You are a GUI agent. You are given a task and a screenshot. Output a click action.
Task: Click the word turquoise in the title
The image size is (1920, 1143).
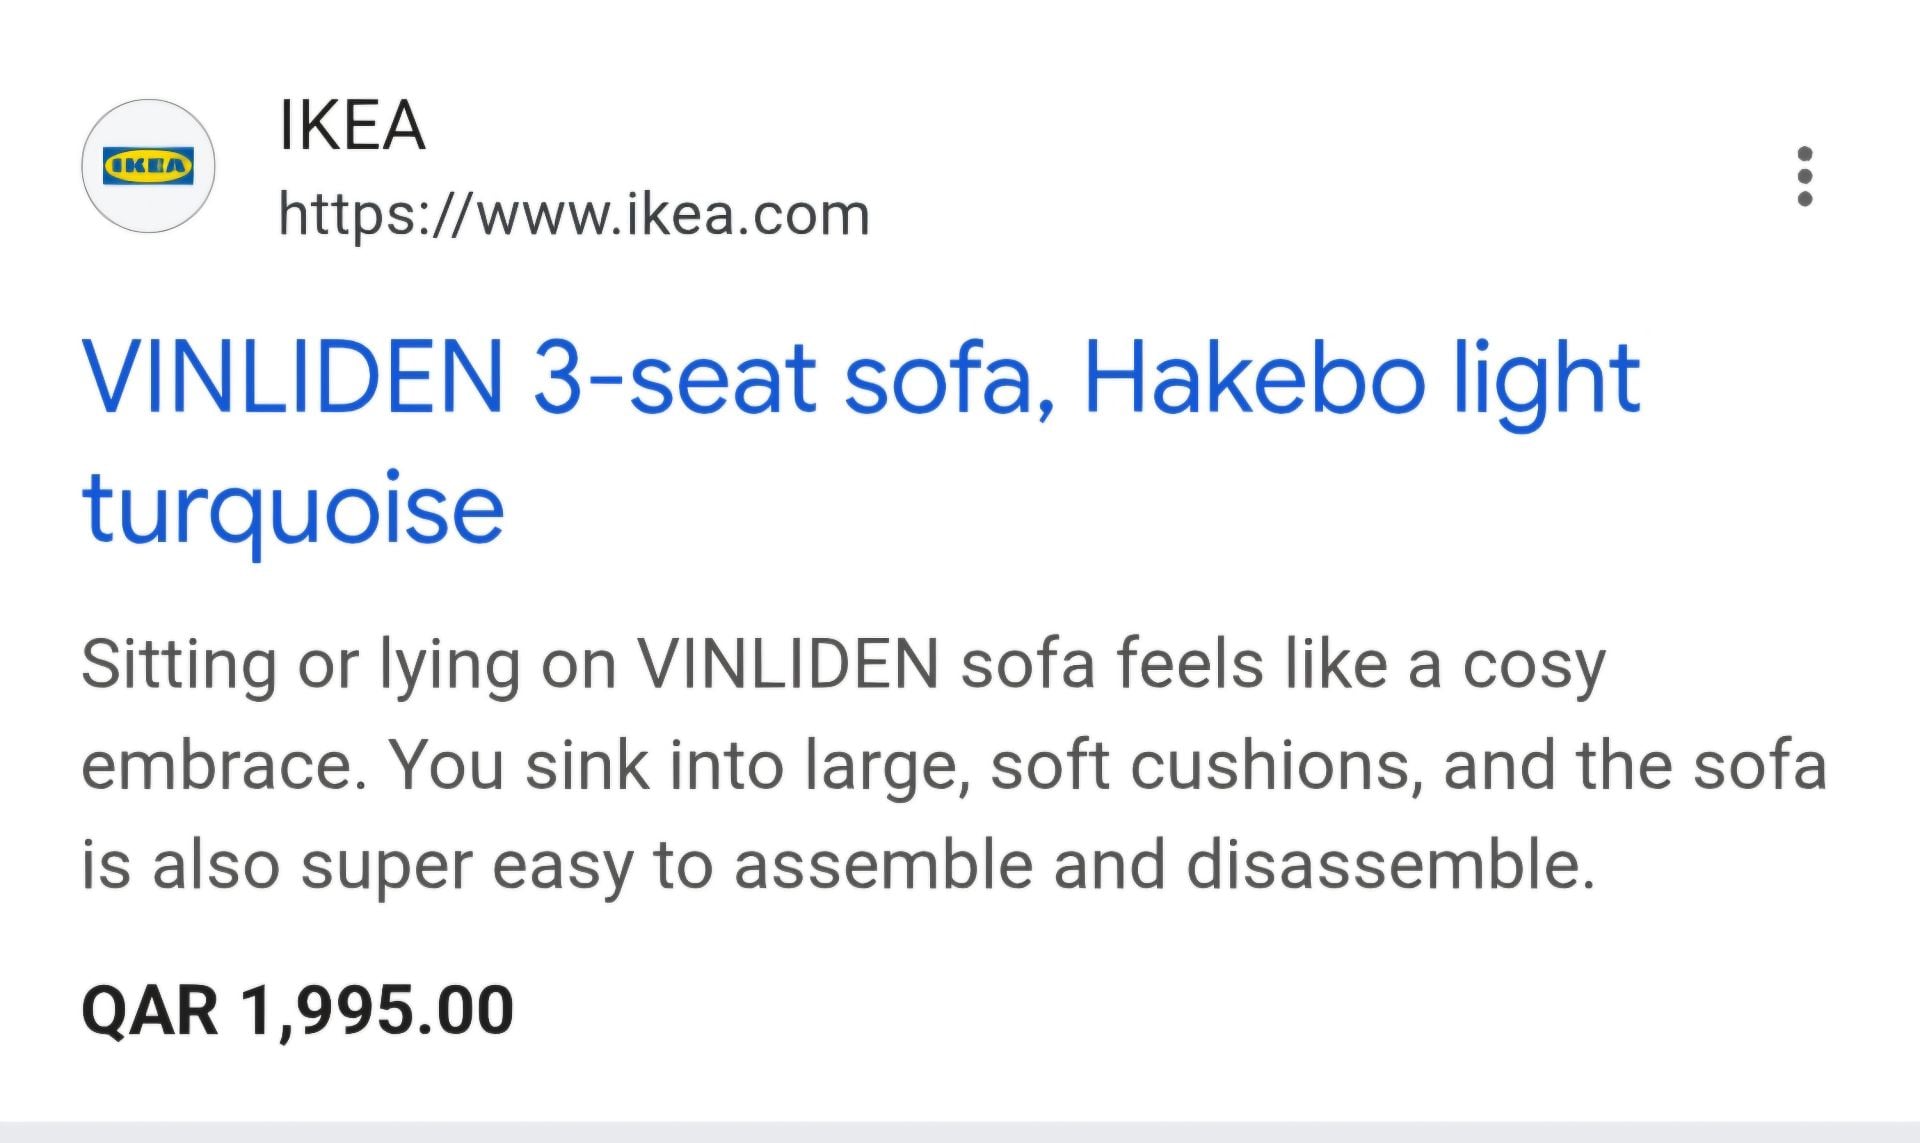coord(293,510)
